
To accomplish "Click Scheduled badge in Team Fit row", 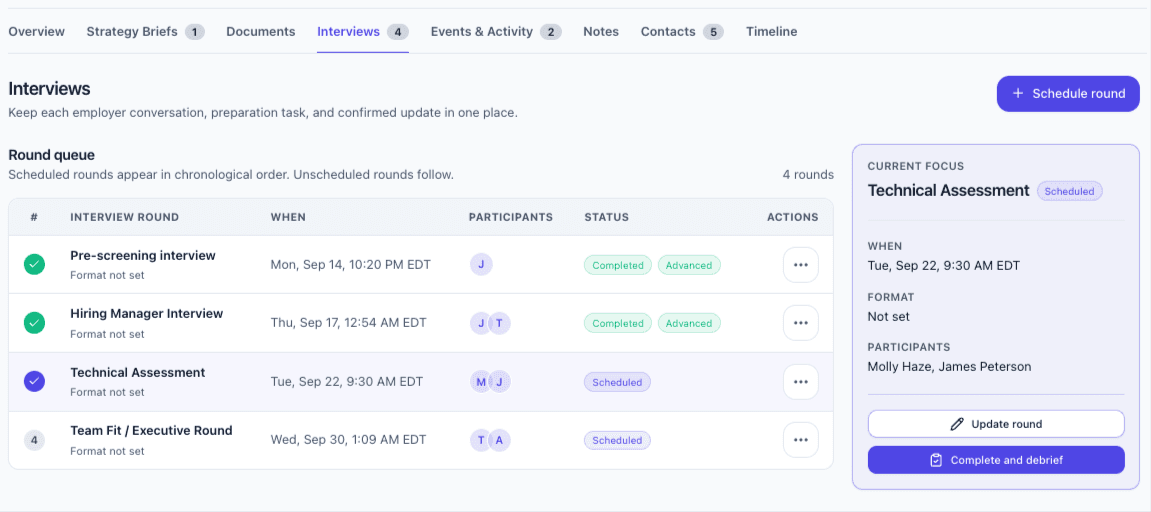I will (x=617, y=441).
